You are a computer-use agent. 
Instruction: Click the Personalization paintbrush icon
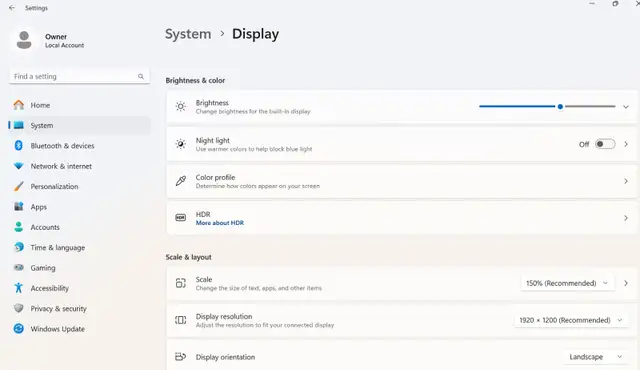click(19, 186)
